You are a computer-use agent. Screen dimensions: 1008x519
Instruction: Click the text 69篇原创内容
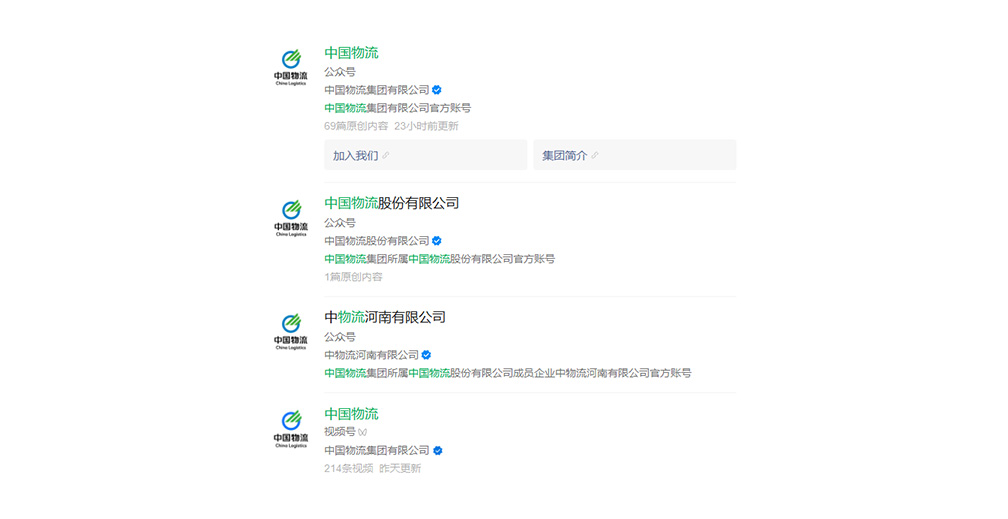coord(356,126)
